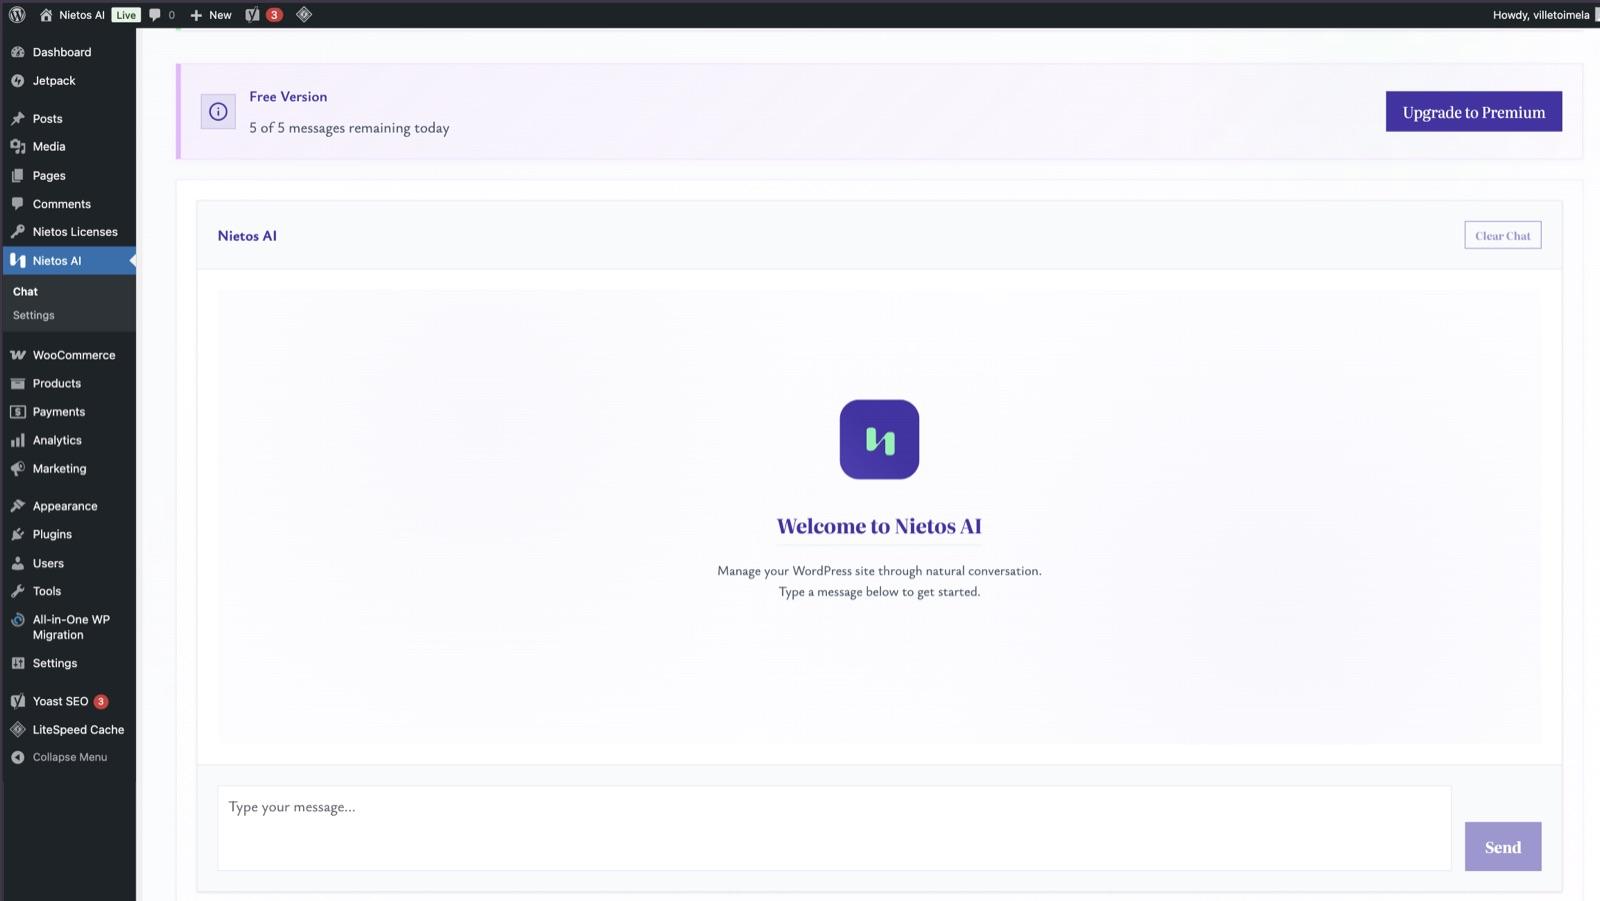
Task: Open the WooCommerce menu label
Action: [74, 355]
